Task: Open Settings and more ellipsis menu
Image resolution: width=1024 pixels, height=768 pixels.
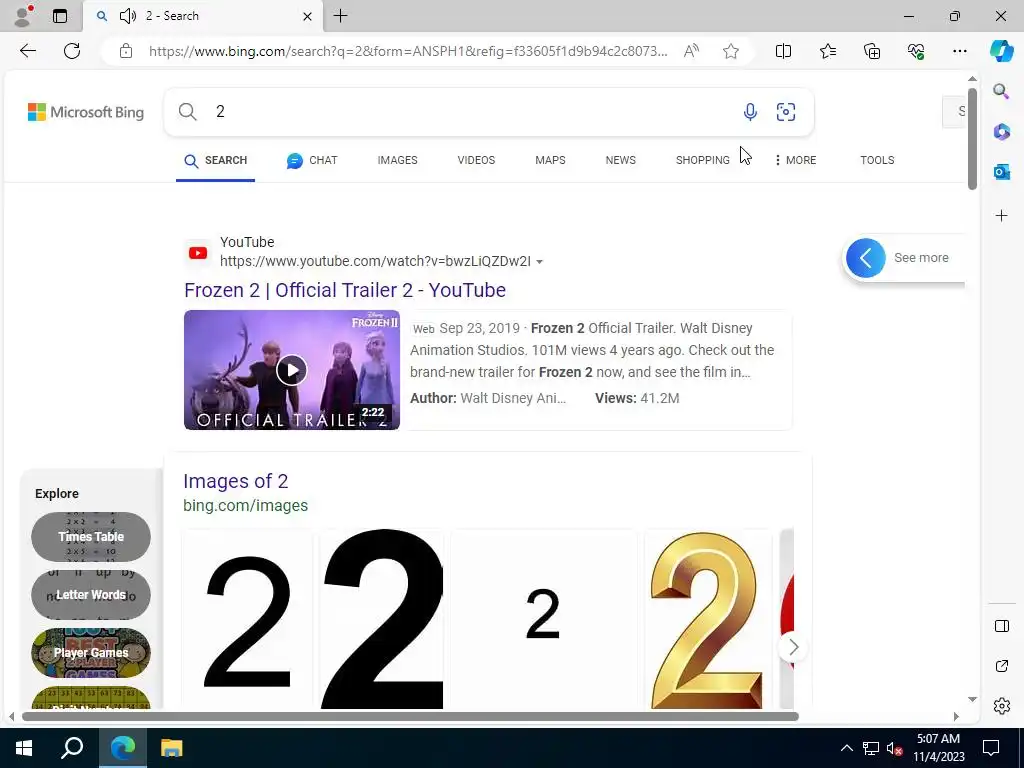Action: coord(959,51)
